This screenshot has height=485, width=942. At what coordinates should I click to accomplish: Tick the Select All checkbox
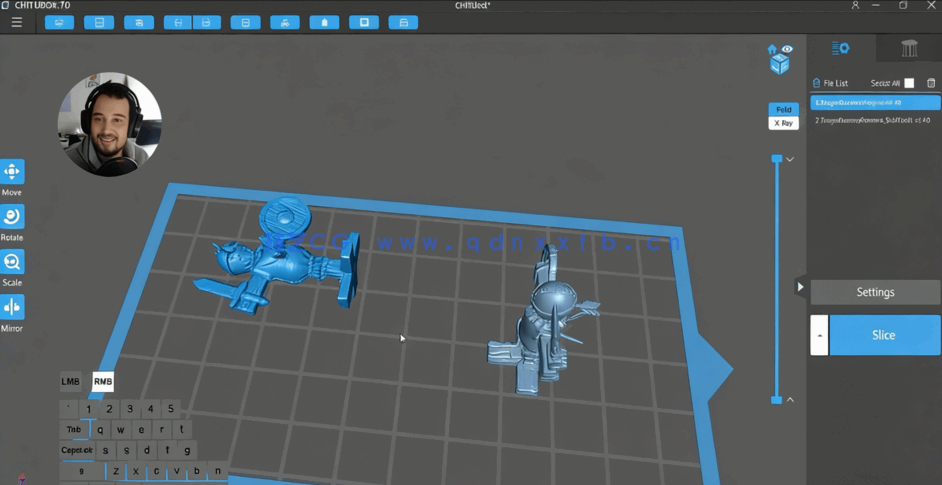tap(909, 83)
